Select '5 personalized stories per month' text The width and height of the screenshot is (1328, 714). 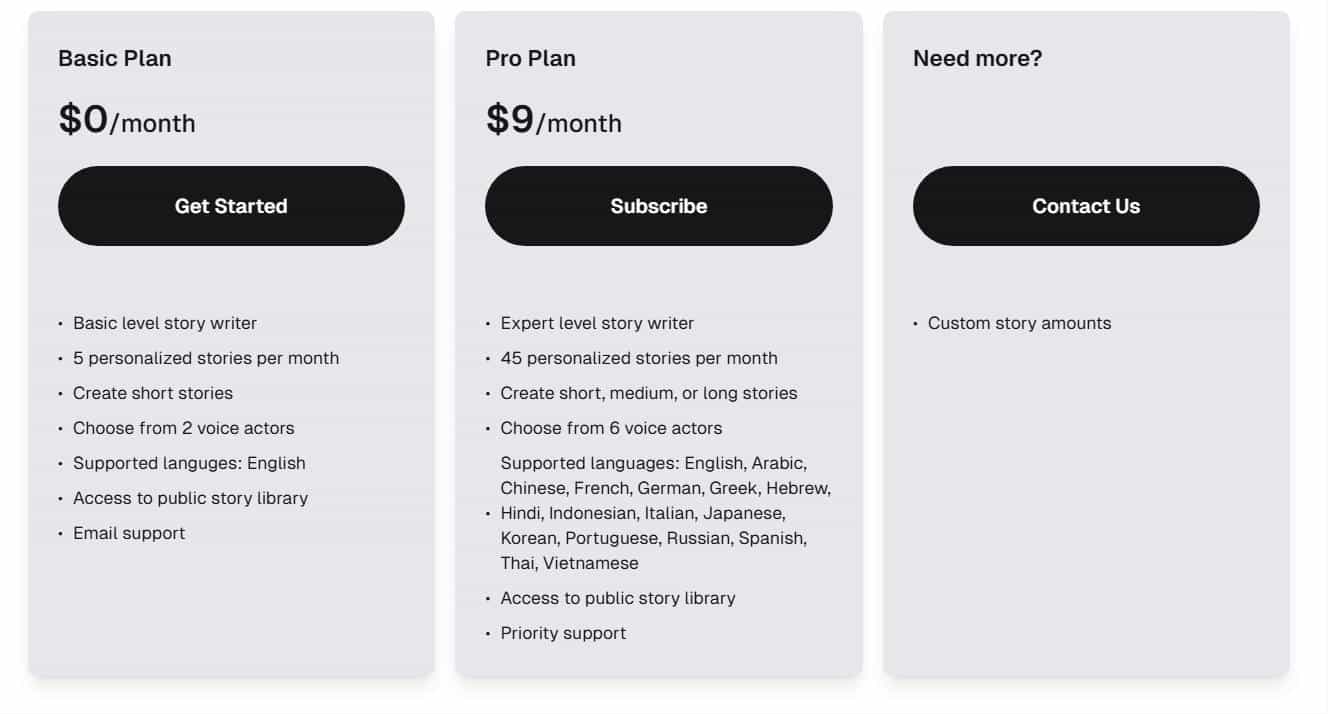point(206,358)
